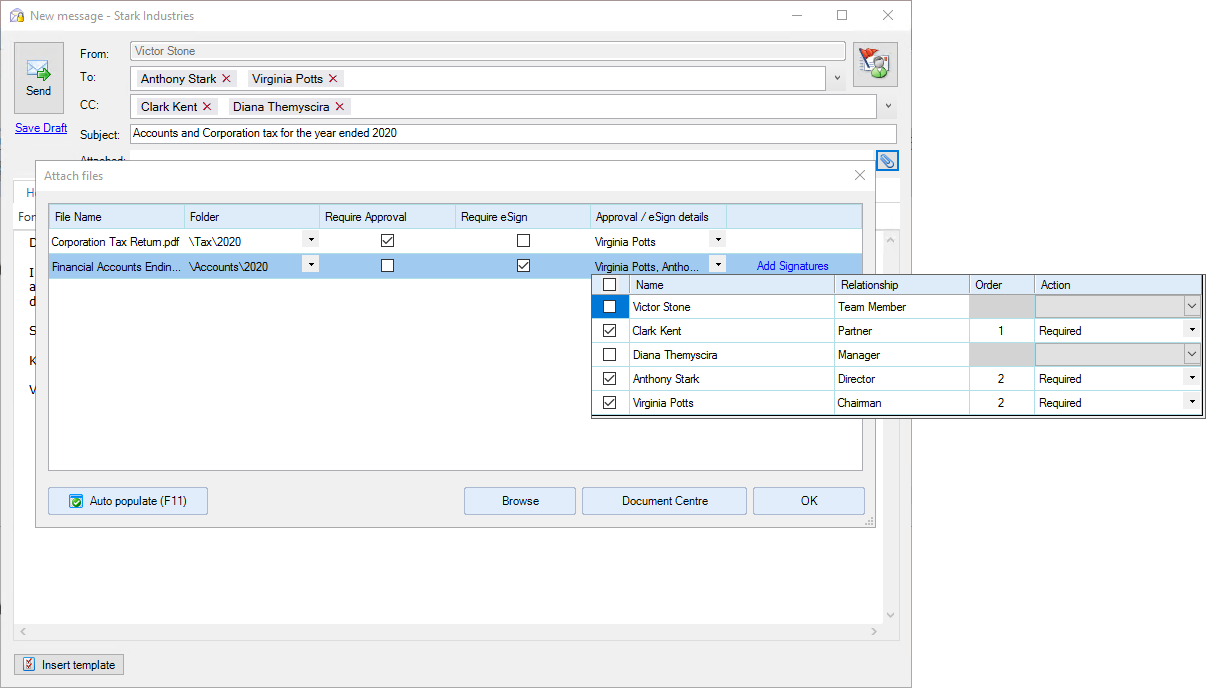Uncheck the Clark Kent signer checkbox
The height and width of the screenshot is (688, 1206).
point(609,331)
